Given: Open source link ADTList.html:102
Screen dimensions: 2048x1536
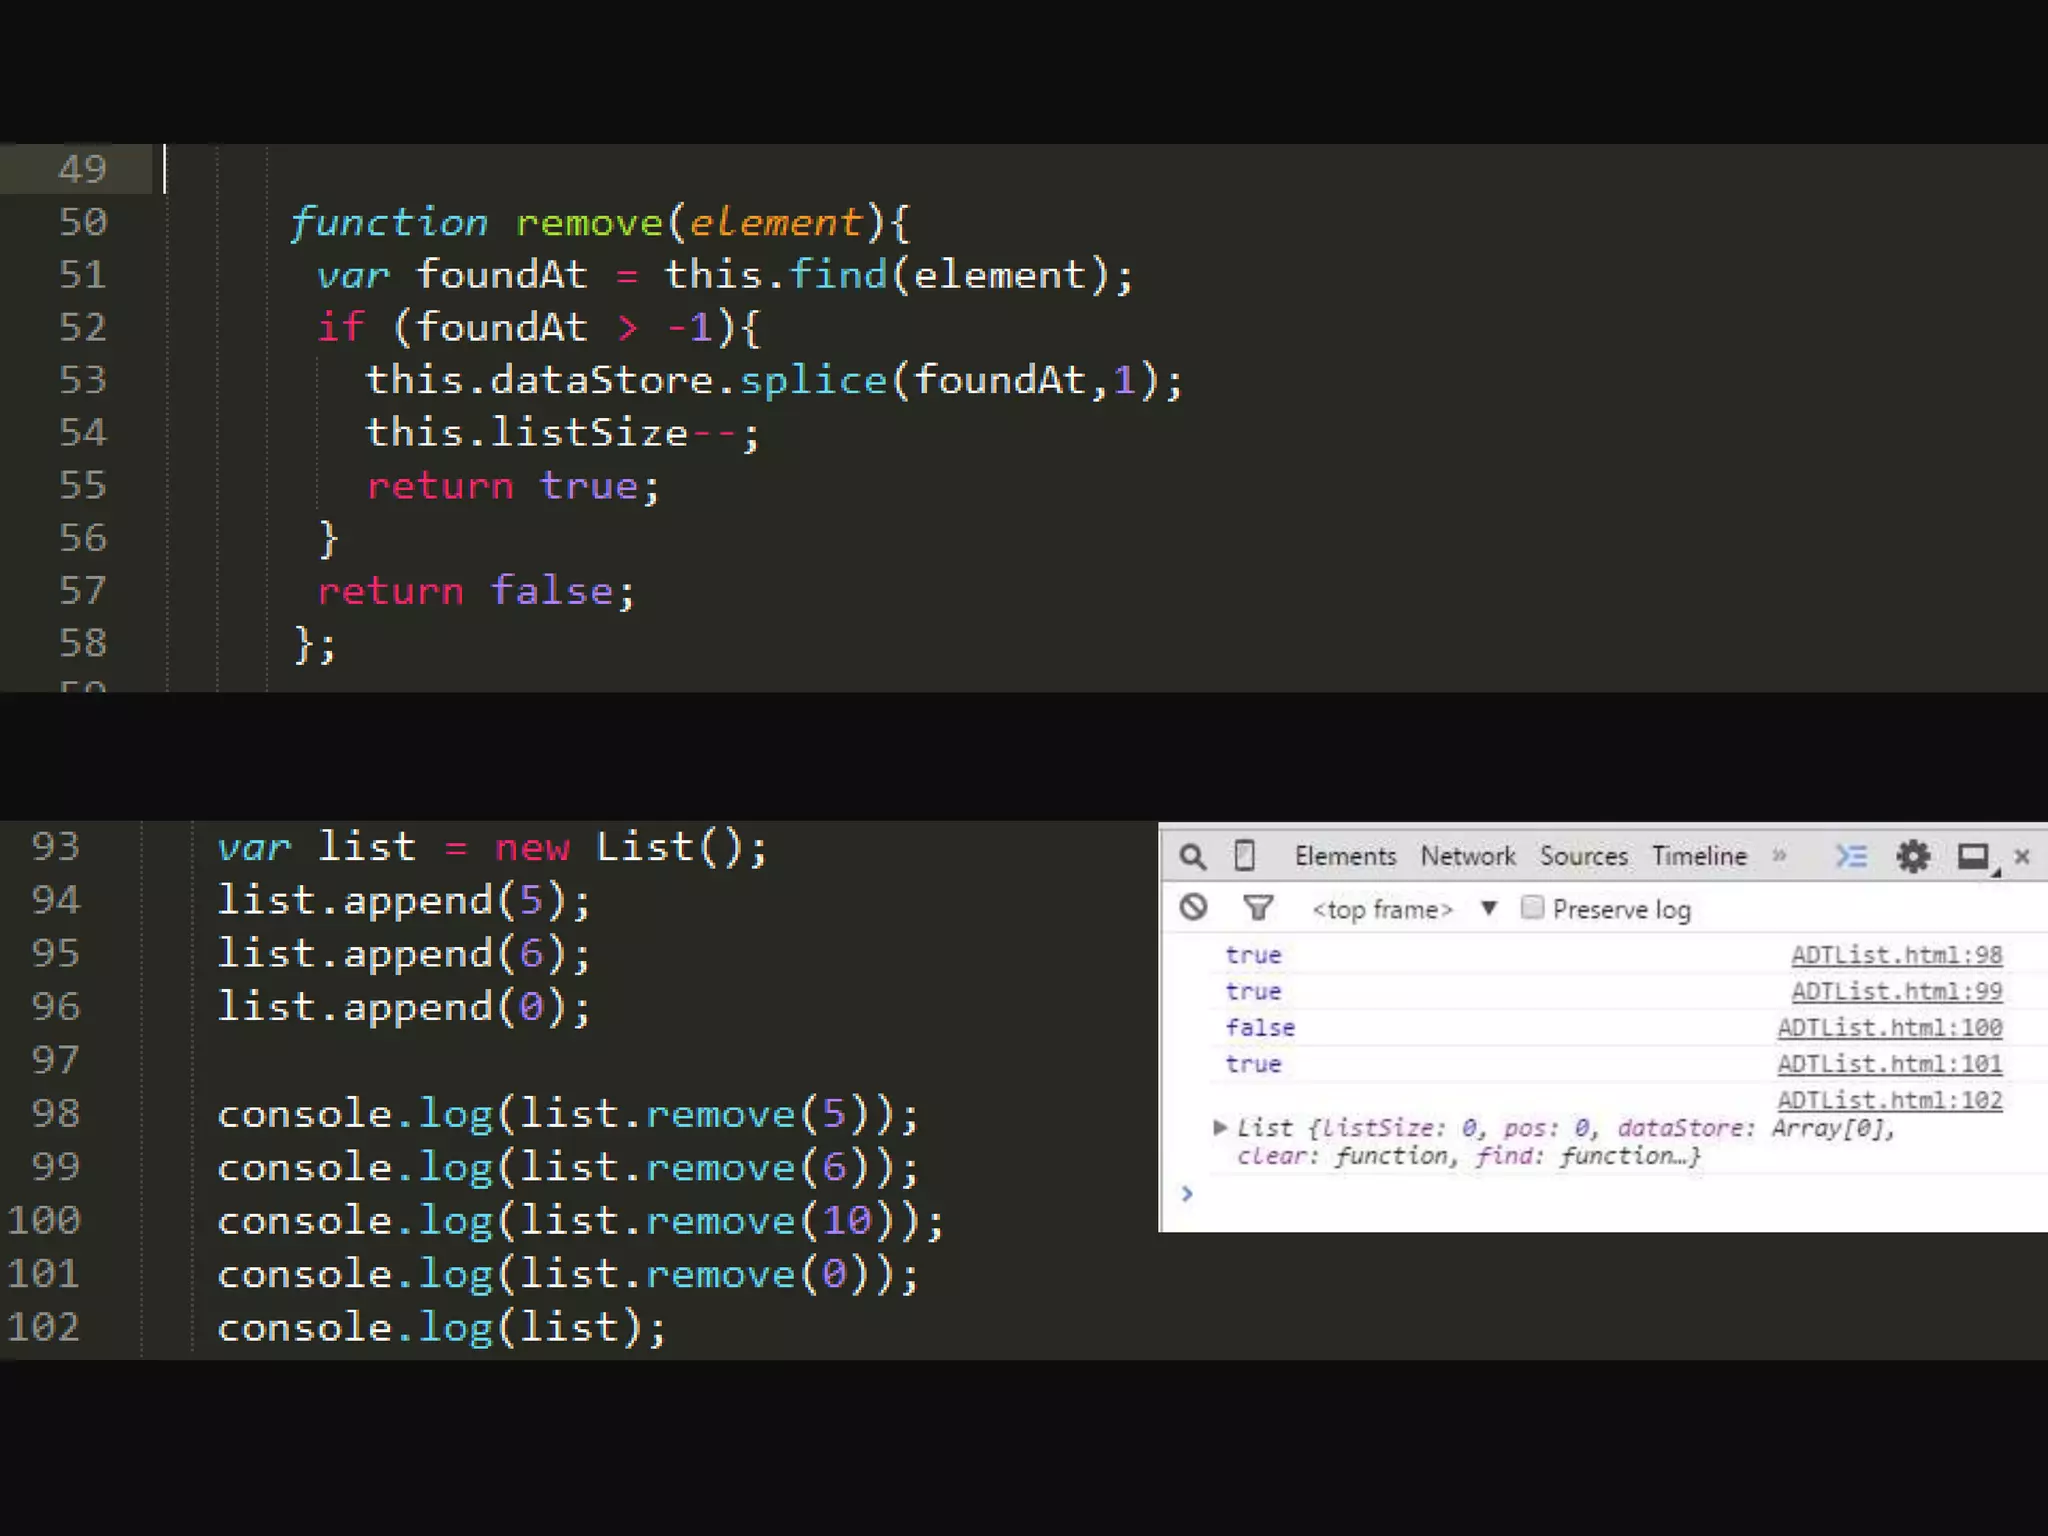Looking at the screenshot, I should 1889,1100.
